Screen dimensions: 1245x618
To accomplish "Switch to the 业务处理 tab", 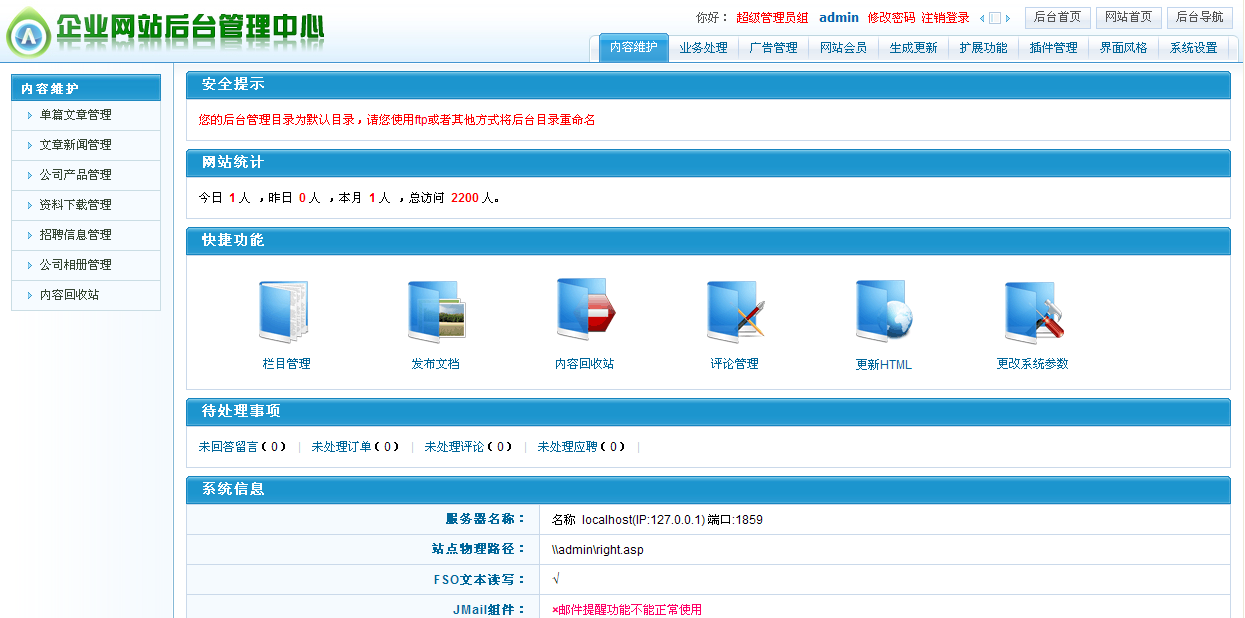I will tap(703, 48).
